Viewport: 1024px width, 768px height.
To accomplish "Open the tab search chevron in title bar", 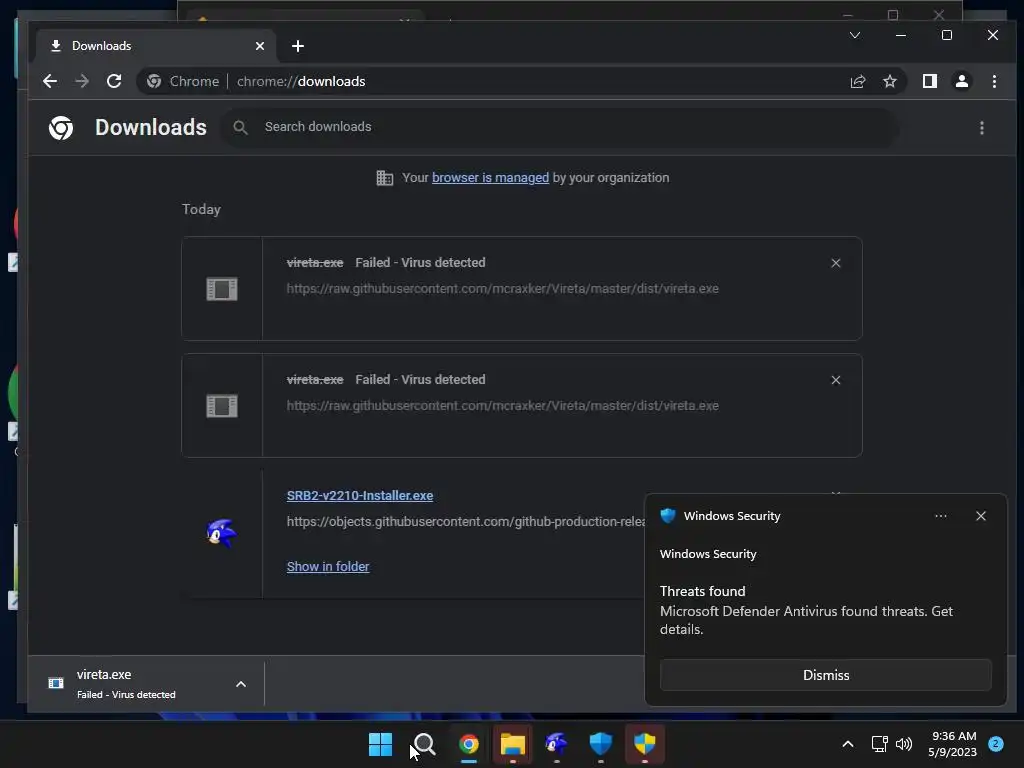I will tap(855, 35).
